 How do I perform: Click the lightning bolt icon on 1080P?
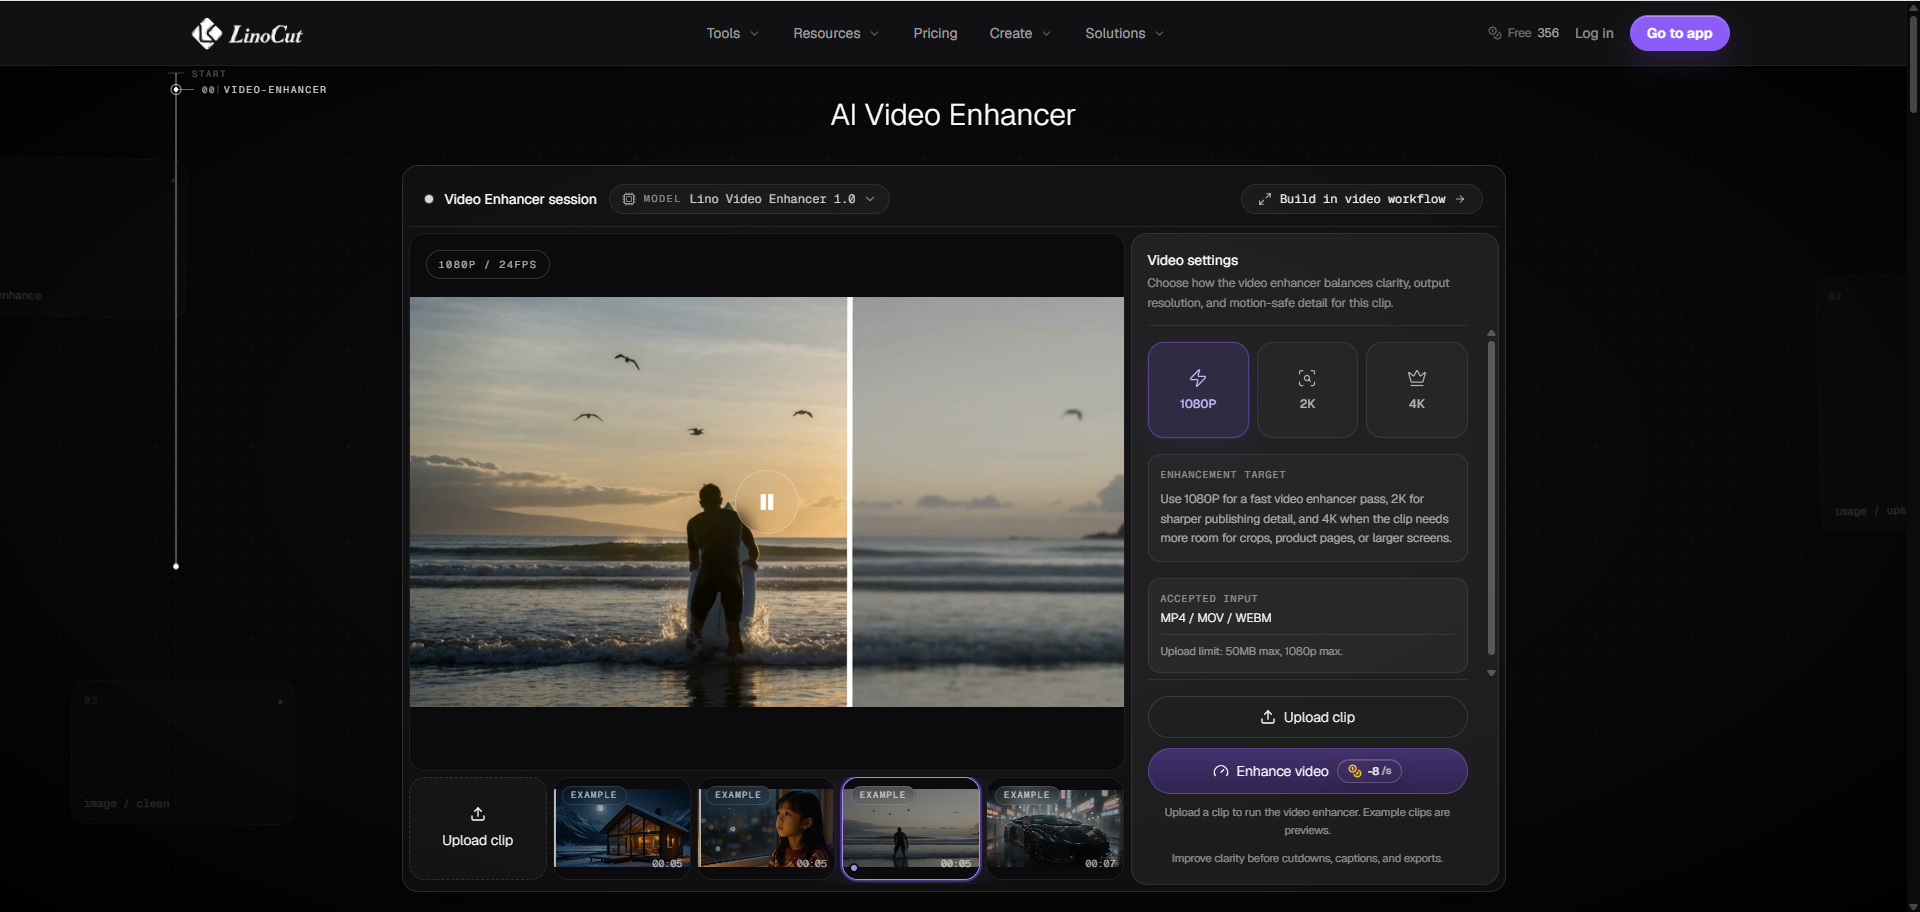click(1198, 378)
